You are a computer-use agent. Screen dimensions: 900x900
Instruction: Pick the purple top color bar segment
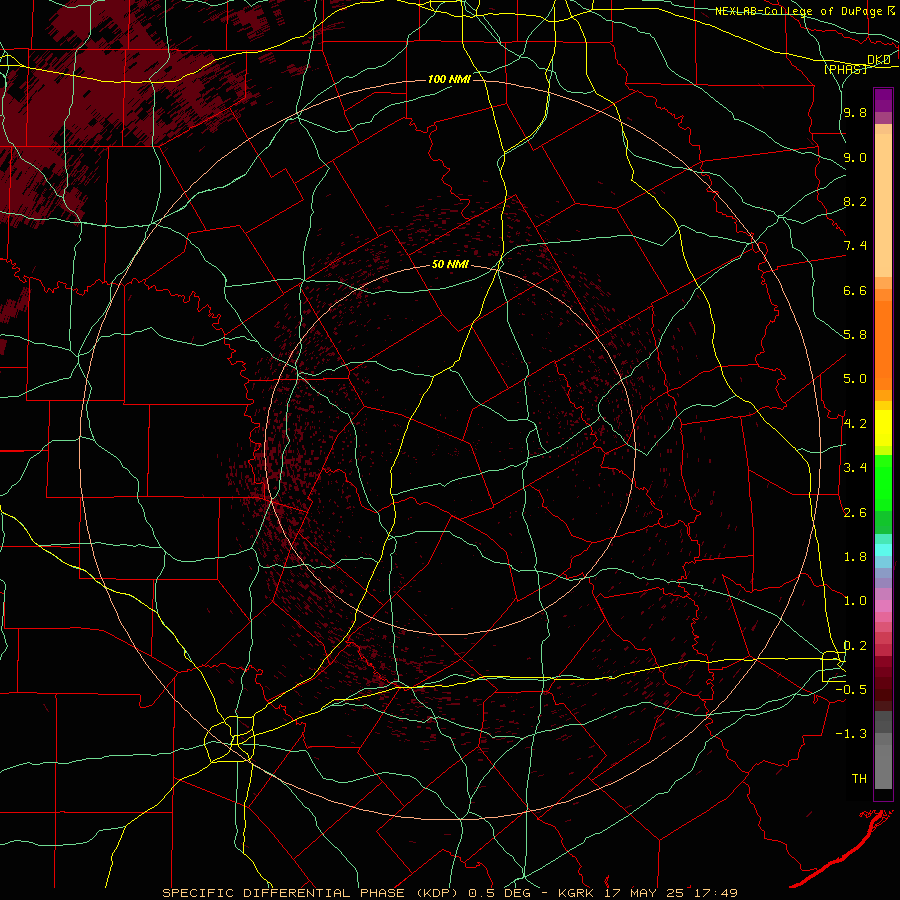pos(883,100)
